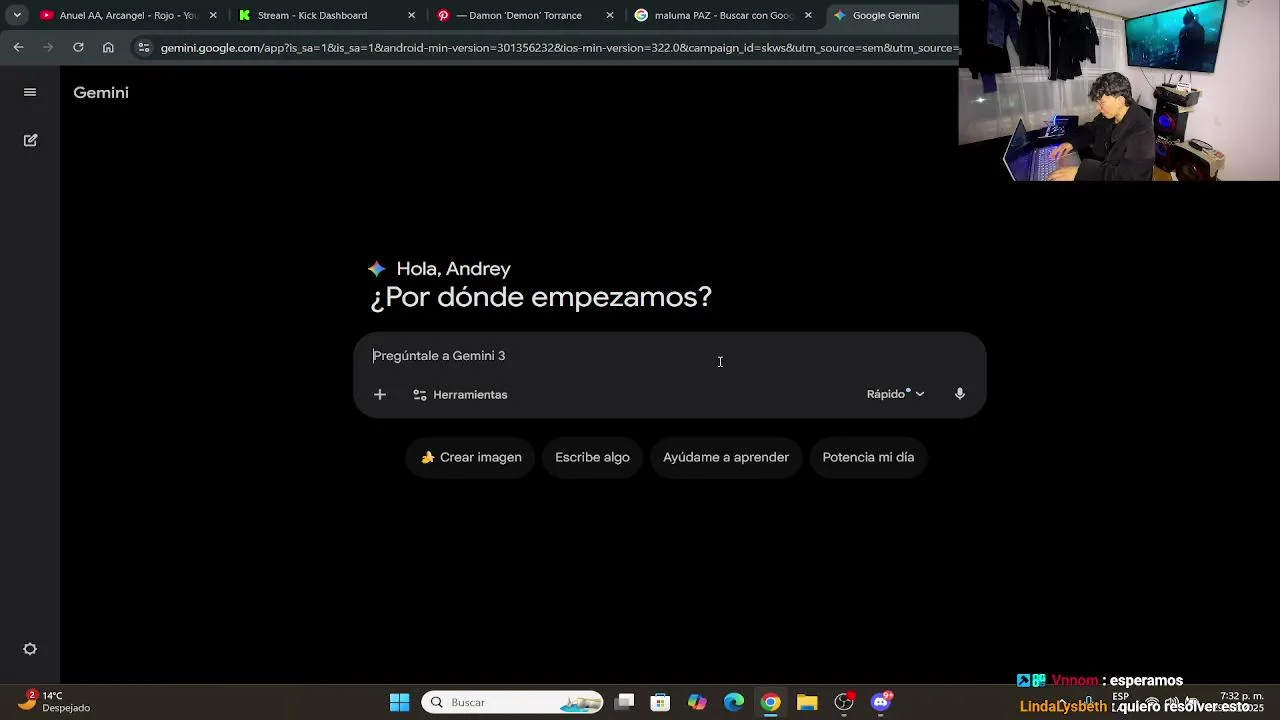1280x720 pixels.
Task: Open File Explorer from taskbar
Action: point(807,702)
